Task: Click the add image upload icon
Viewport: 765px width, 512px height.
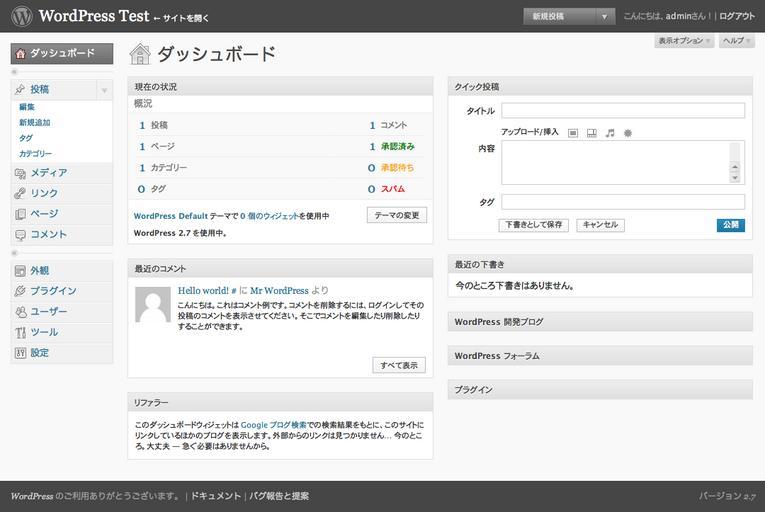Action: [x=573, y=133]
